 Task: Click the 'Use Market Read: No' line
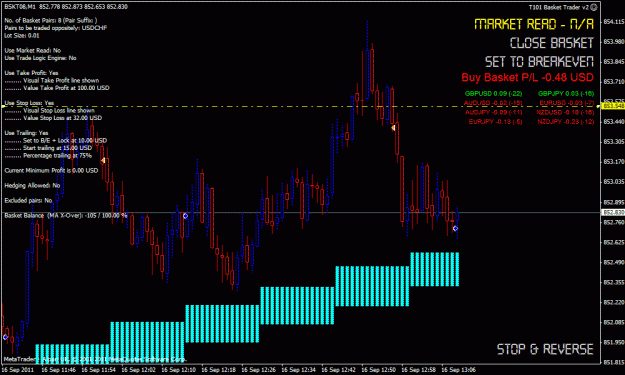click(33, 51)
